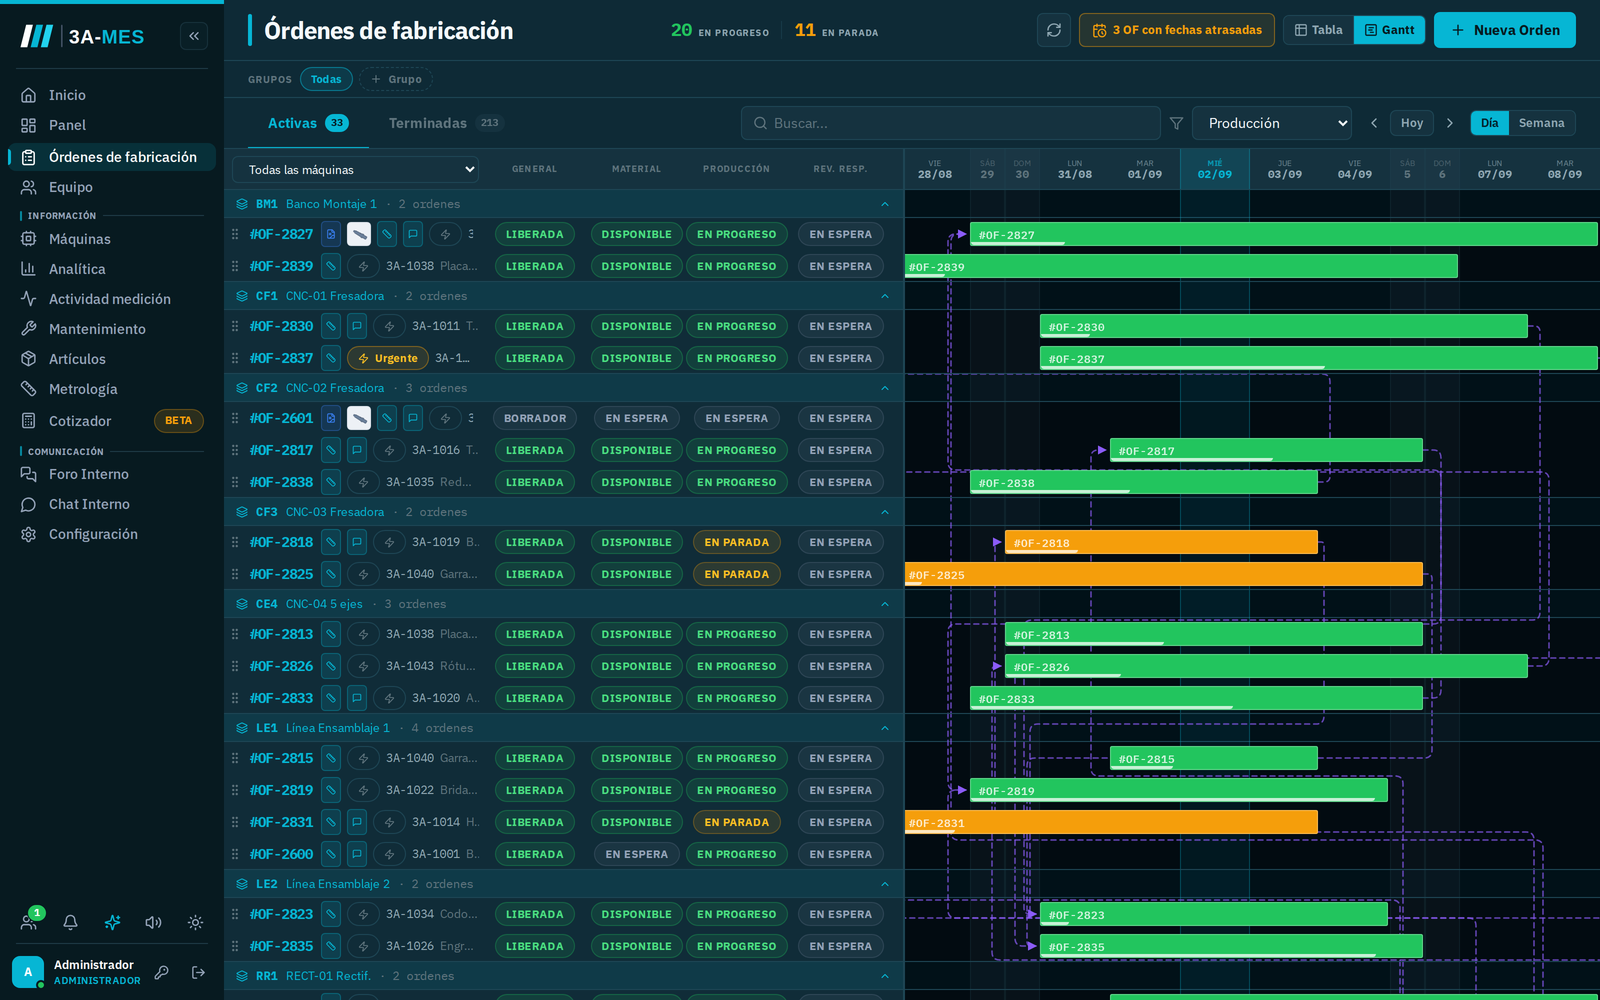This screenshot has width=1600, height=1000.
Task: Open comments icon on row #OF-2600
Action: click(357, 854)
